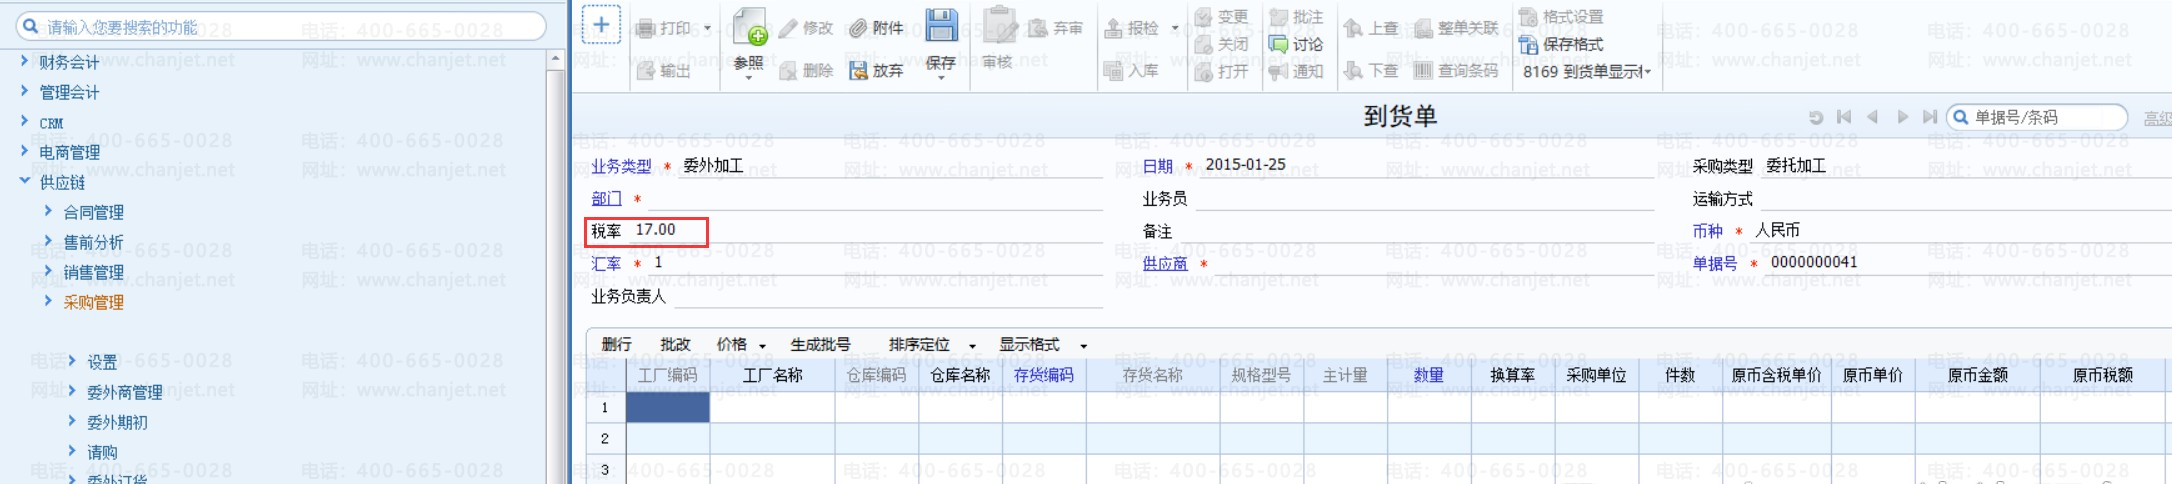This screenshot has width=2172, height=484.
Task: Click the refresh icon beside navigation arrows
Action: click(x=1816, y=117)
